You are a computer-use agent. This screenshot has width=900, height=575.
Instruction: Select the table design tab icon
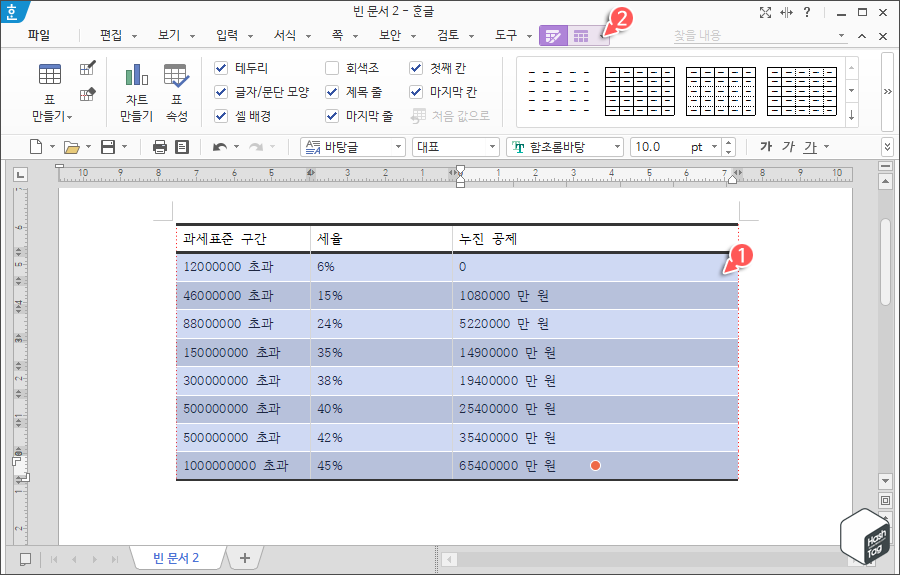pos(553,36)
